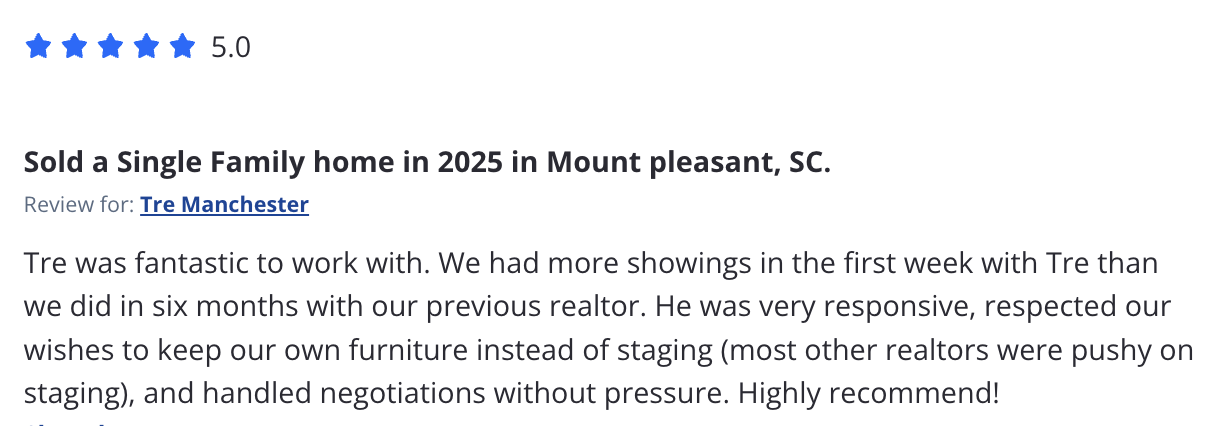
Task: Click the fifth and last rating star
Action: pos(182,47)
